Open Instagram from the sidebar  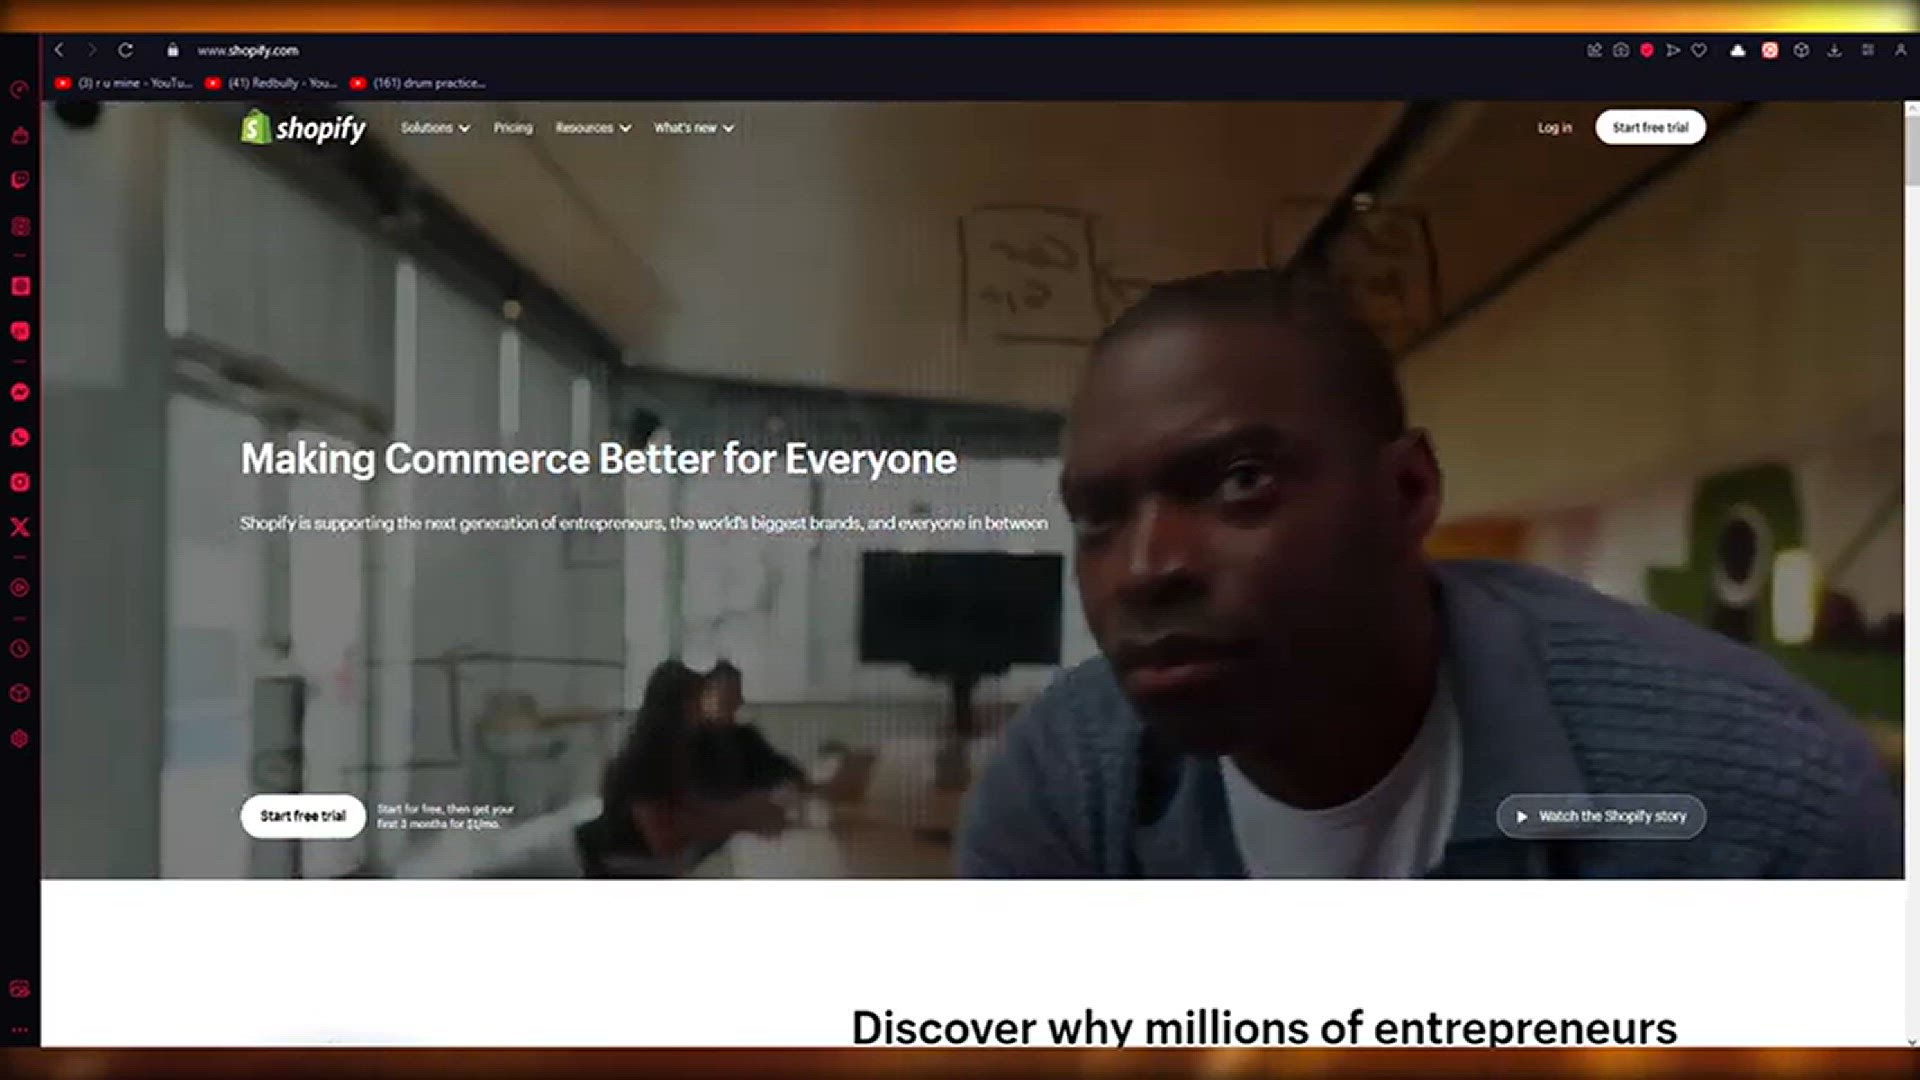coord(20,482)
